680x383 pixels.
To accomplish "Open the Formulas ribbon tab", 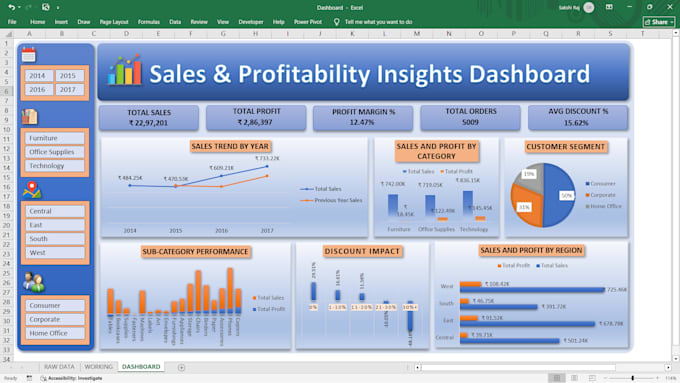I will coord(149,22).
